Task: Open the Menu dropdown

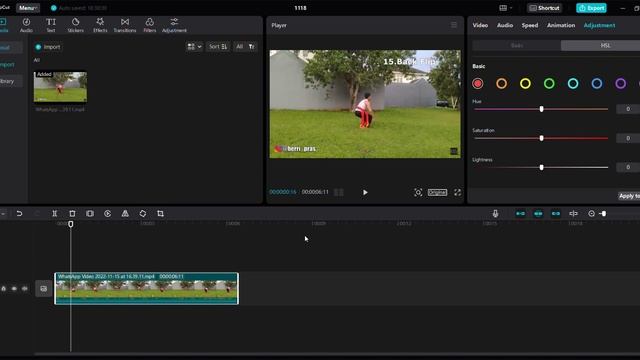Action: tap(28, 8)
